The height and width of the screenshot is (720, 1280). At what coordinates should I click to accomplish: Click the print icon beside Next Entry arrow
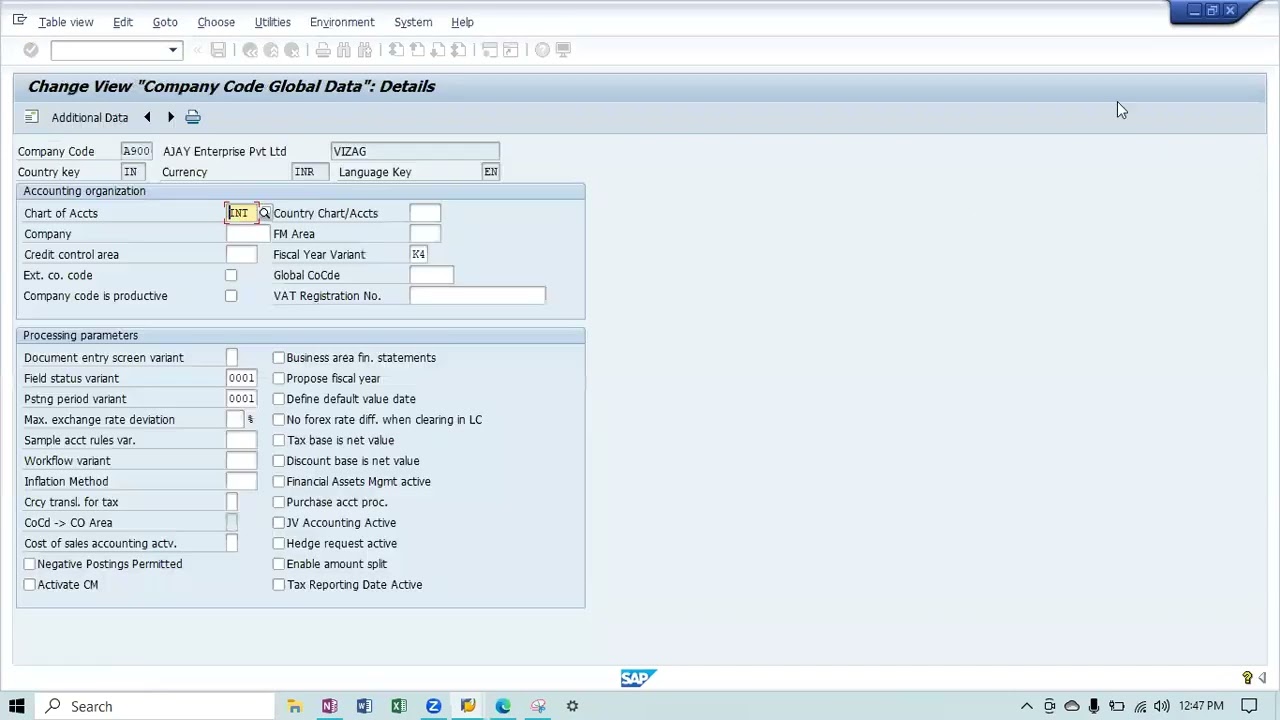[x=193, y=117]
